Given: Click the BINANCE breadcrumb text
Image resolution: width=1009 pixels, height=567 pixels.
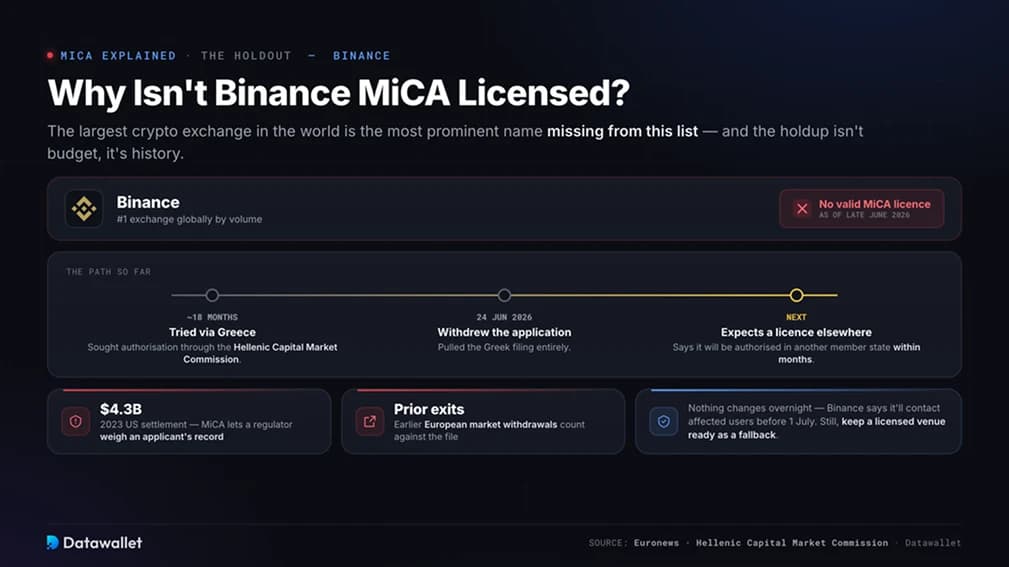Looking at the screenshot, I should [x=362, y=56].
